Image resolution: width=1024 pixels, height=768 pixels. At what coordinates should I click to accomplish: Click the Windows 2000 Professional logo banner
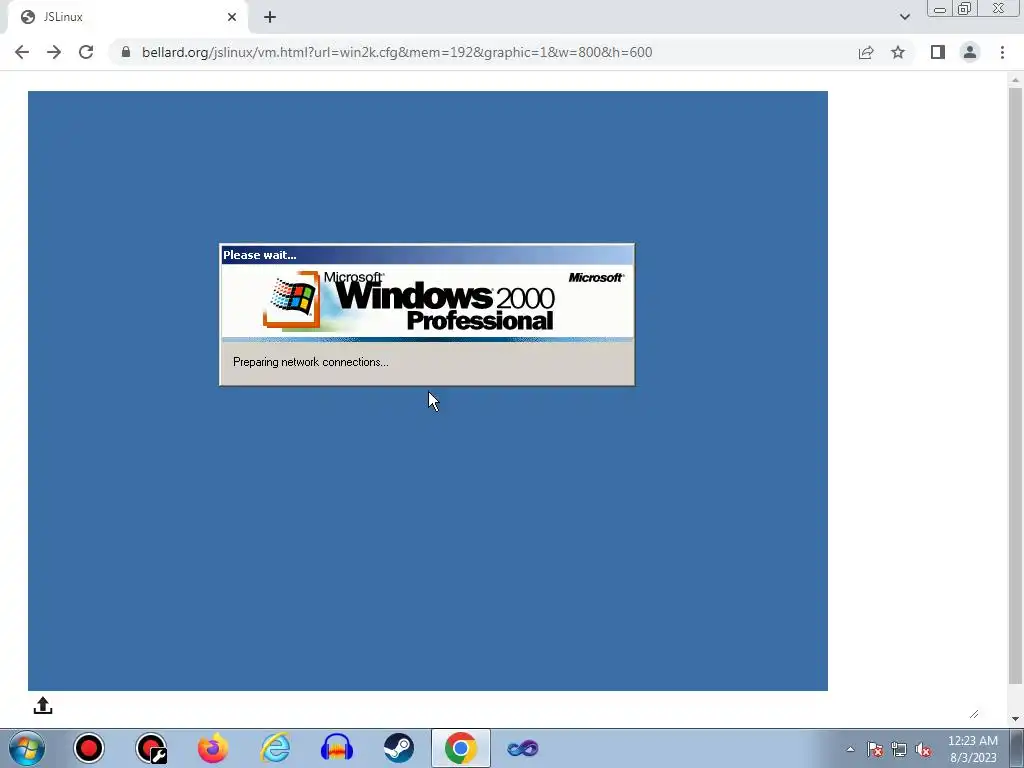pos(427,302)
